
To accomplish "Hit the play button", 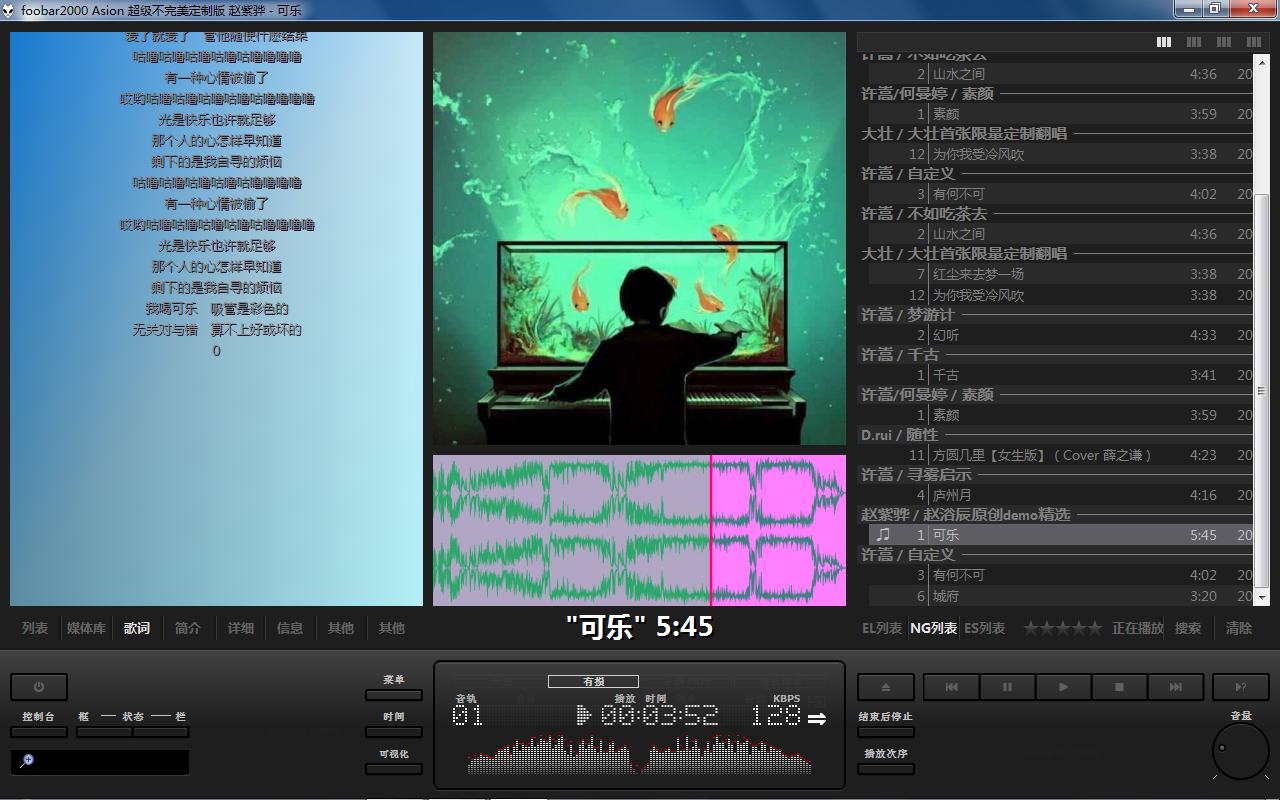I will (1064, 687).
